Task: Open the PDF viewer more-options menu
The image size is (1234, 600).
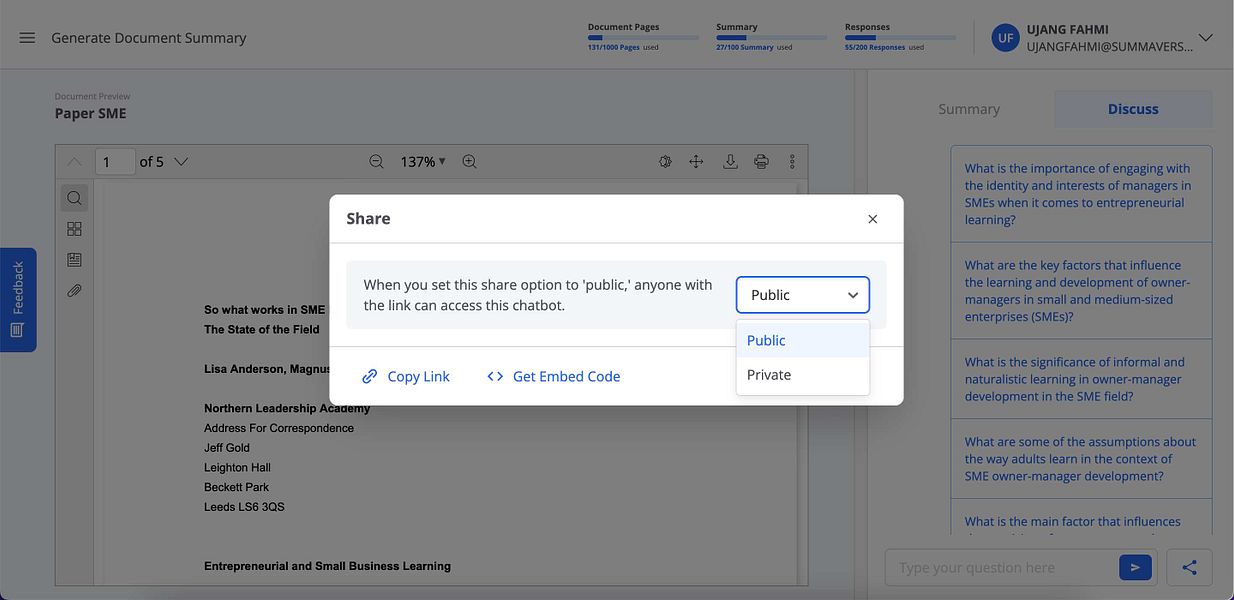Action: (x=792, y=161)
